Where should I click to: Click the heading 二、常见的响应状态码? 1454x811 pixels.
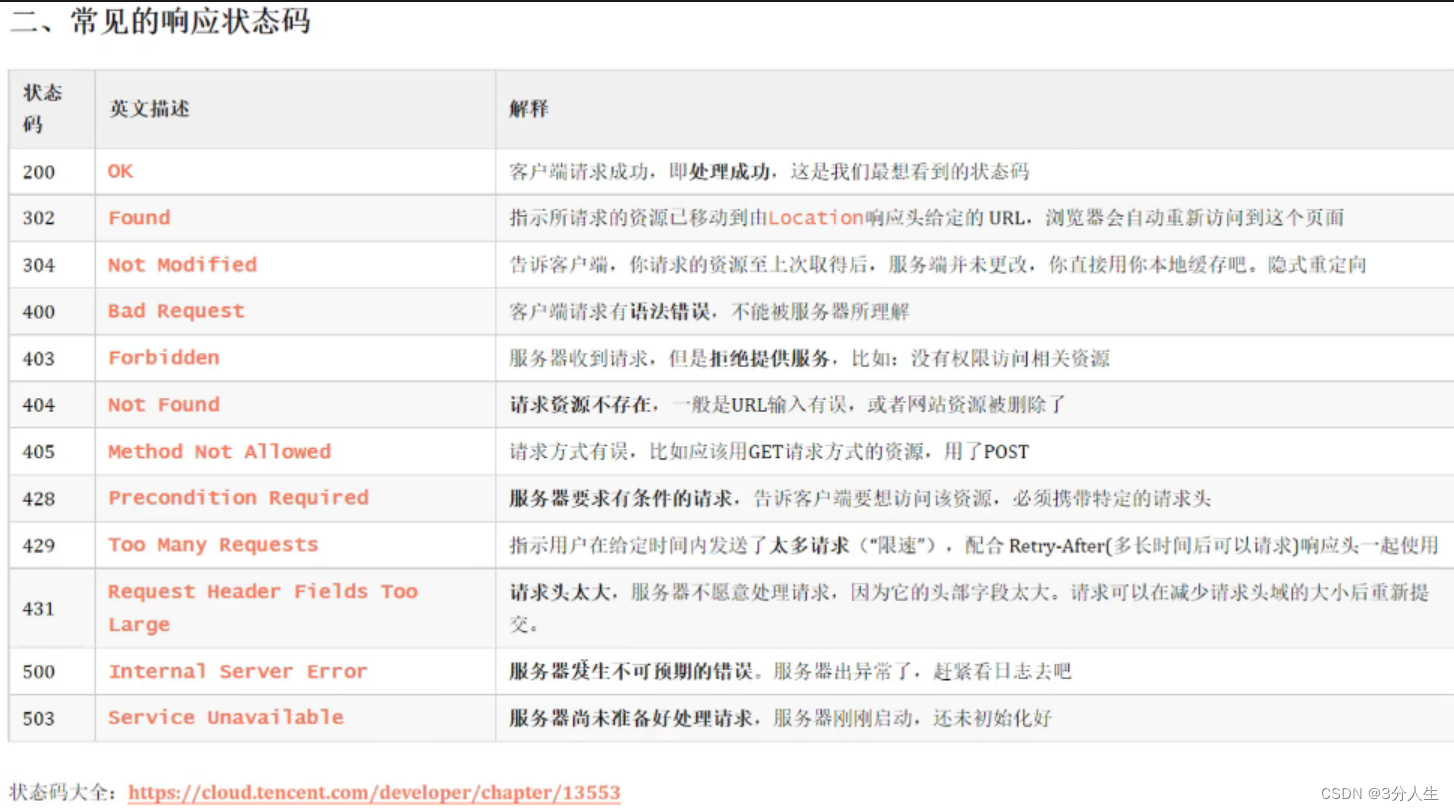(161, 22)
